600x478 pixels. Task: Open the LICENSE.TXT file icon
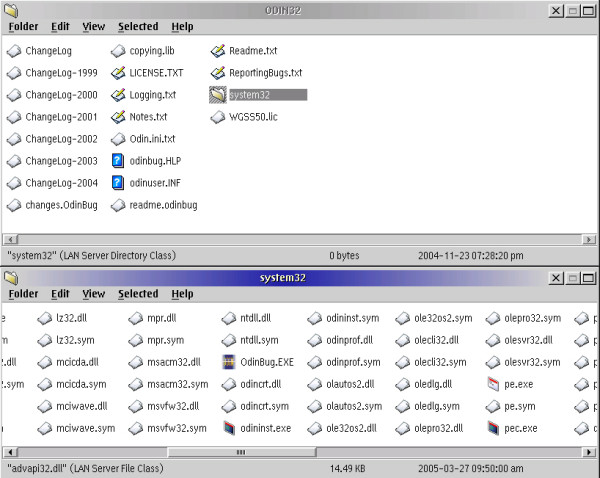[118, 73]
